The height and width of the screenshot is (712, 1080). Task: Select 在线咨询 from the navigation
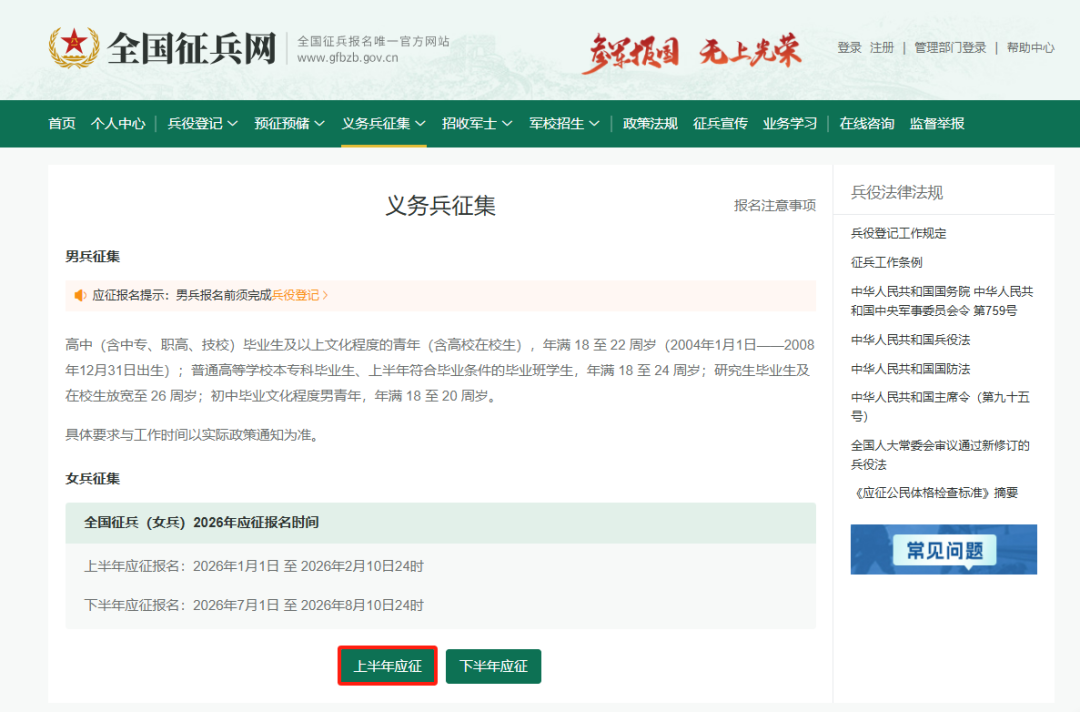pyautogui.click(x=866, y=123)
